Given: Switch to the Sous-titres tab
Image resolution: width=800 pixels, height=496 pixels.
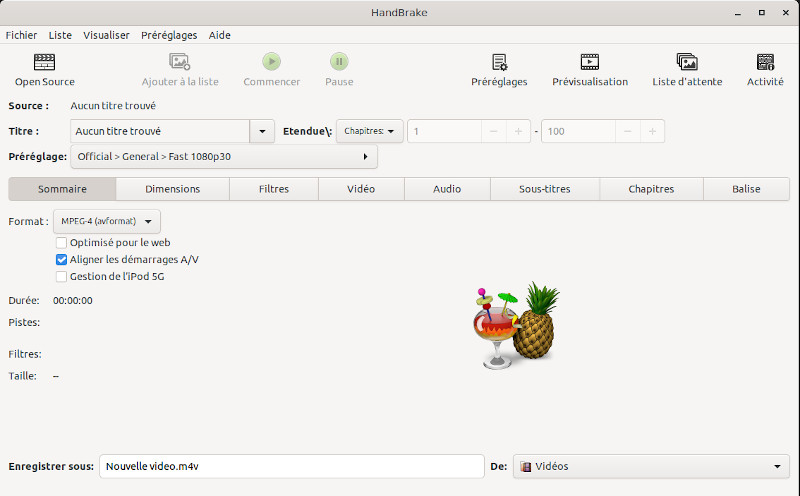Looking at the screenshot, I should pyautogui.click(x=543, y=189).
